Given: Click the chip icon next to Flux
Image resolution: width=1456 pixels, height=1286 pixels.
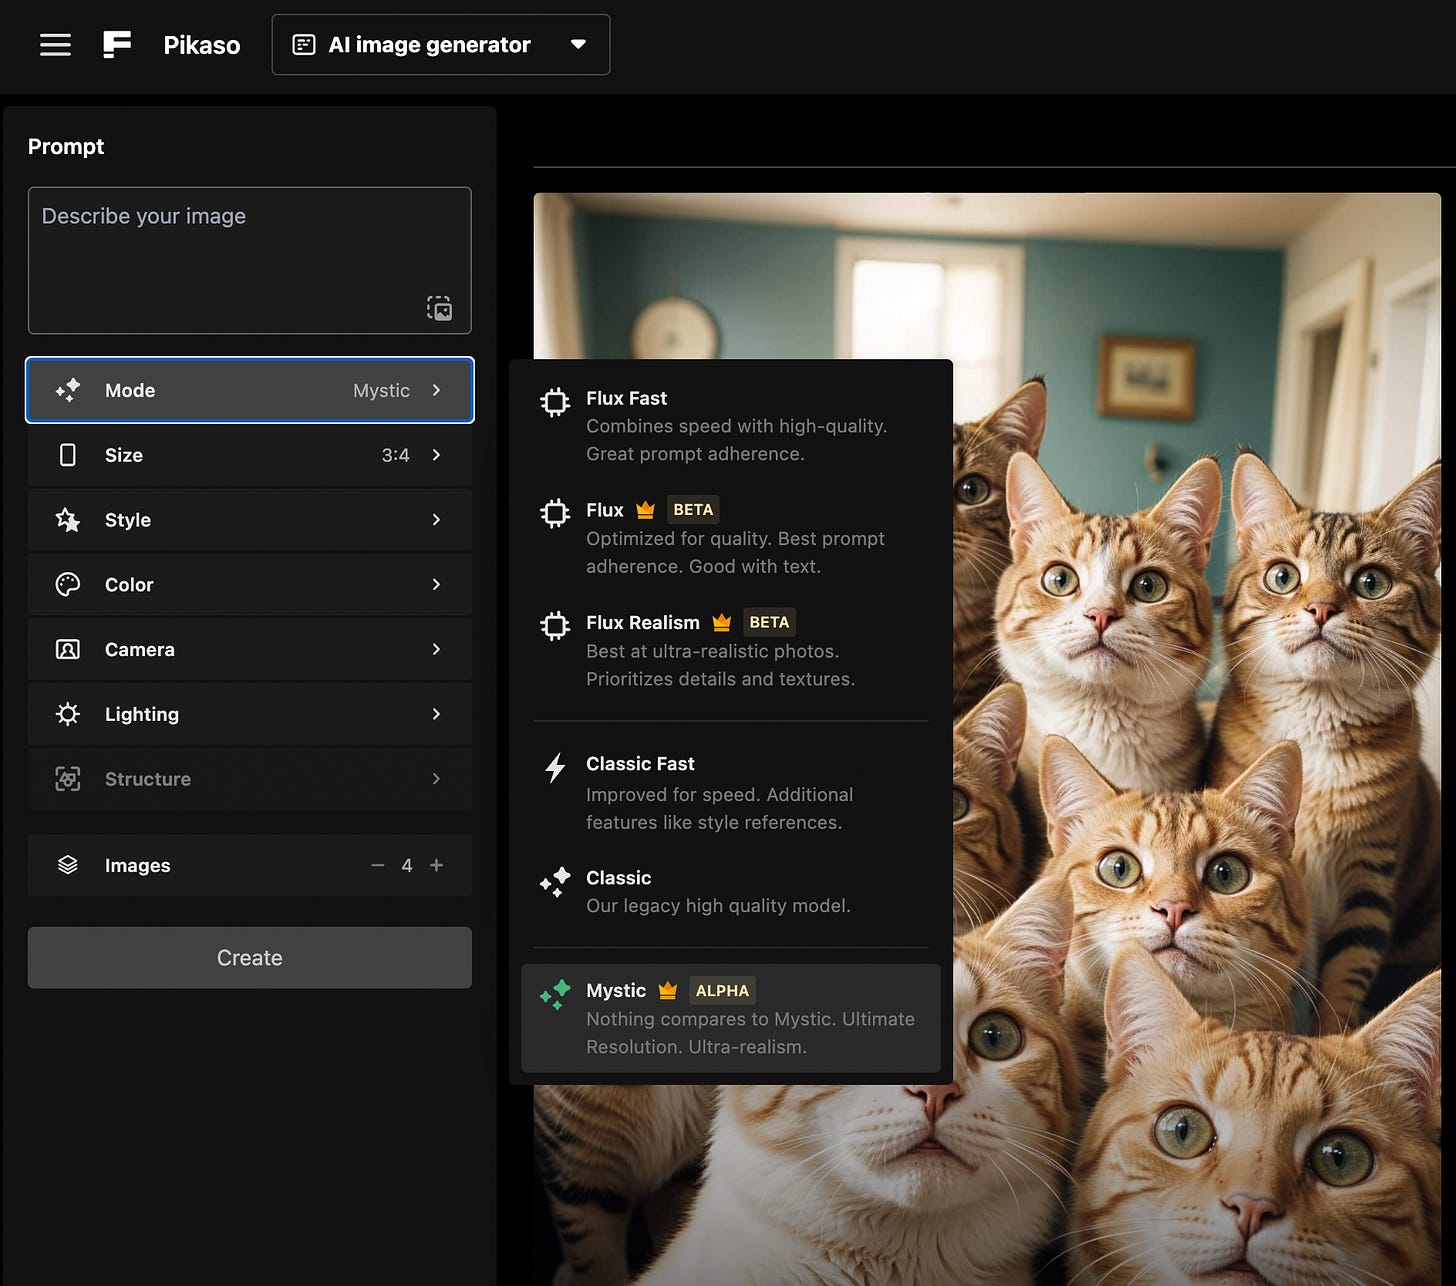Looking at the screenshot, I should tap(555, 514).
